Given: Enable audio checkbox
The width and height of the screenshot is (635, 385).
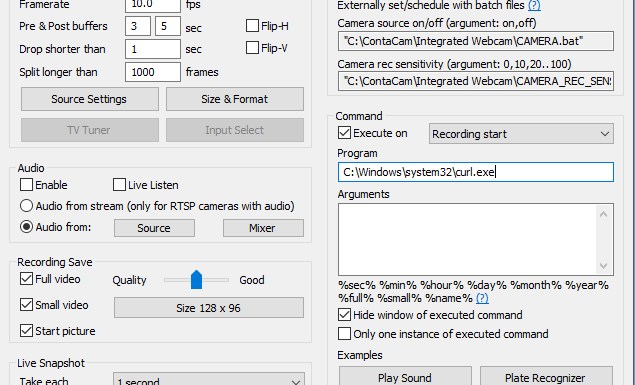Looking at the screenshot, I should [26, 185].
